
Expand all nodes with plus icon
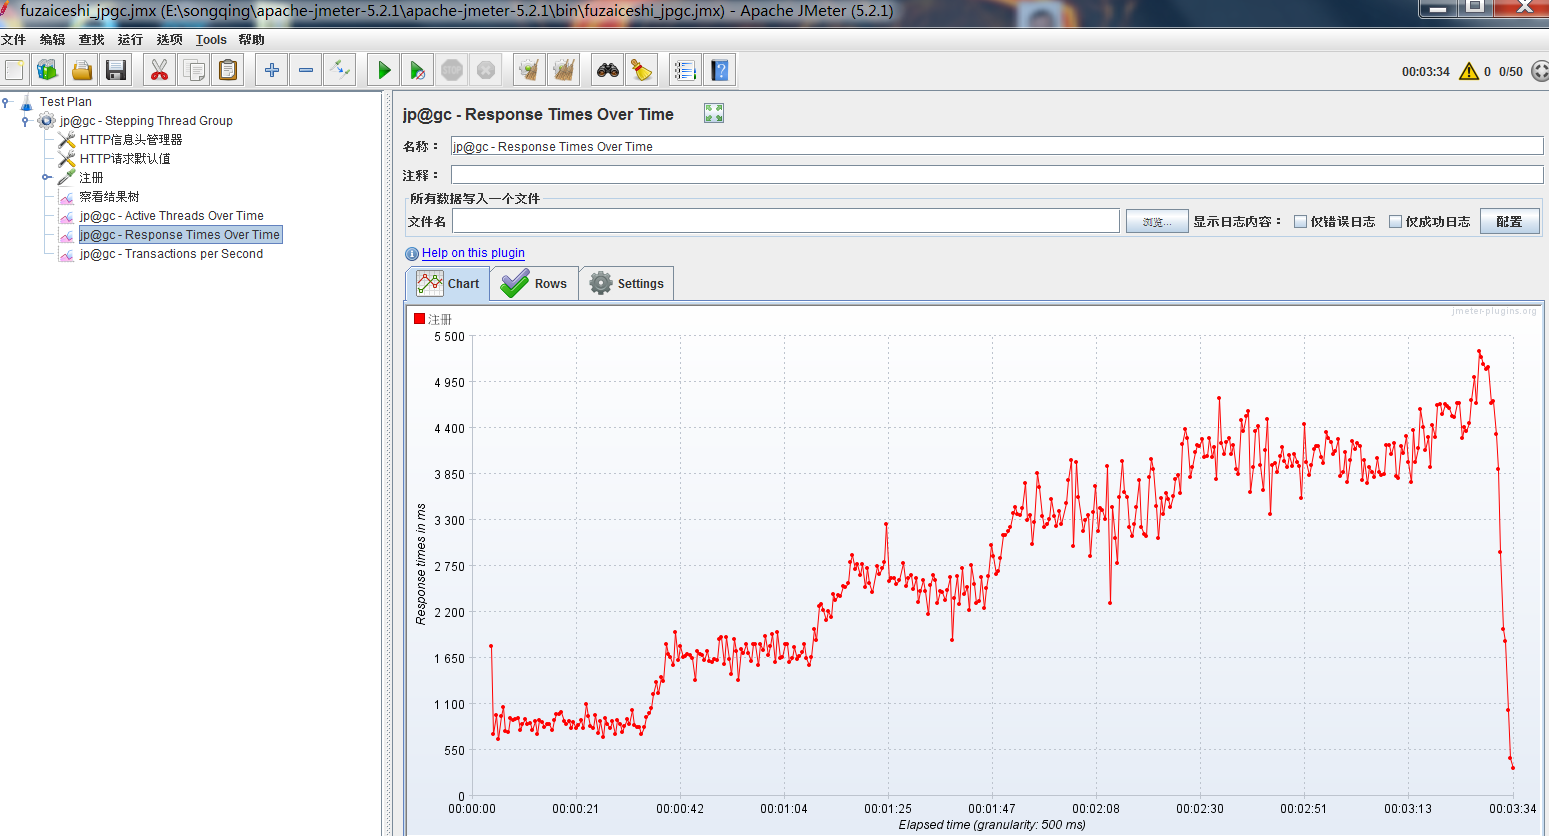(271, 70)
